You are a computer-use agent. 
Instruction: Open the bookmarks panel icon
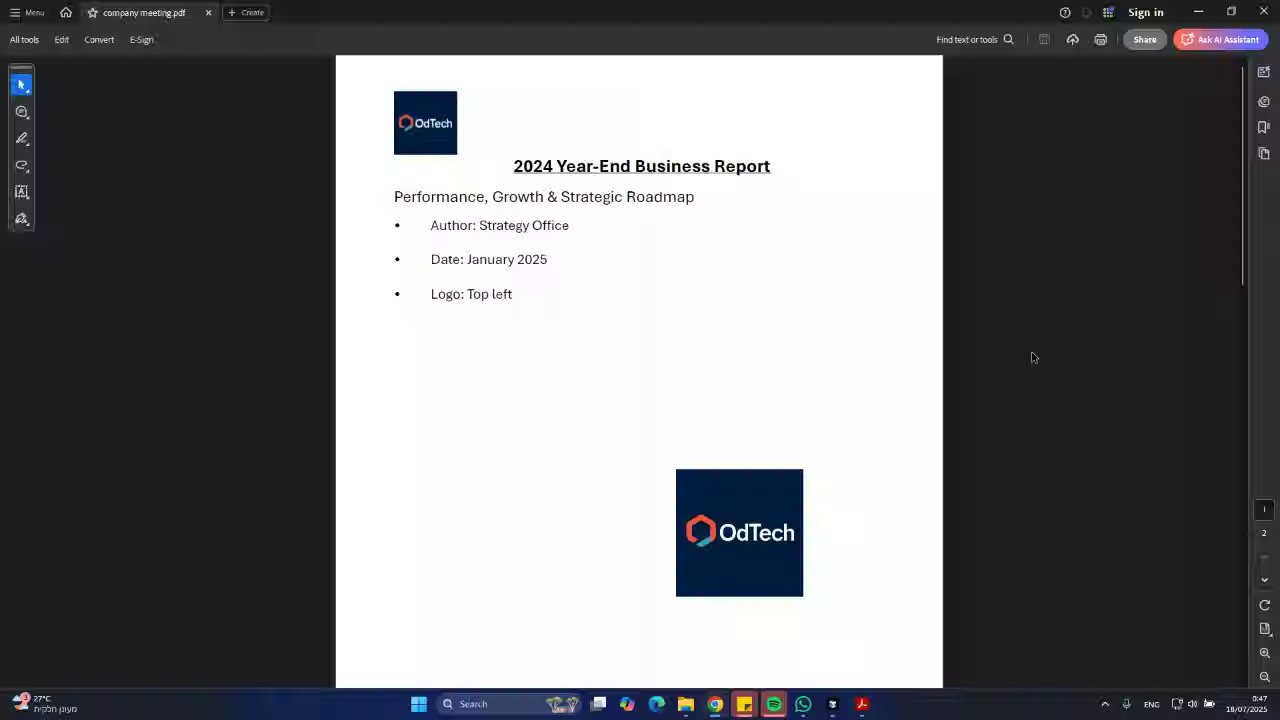pyautogui.click(x=1264, y=127)
